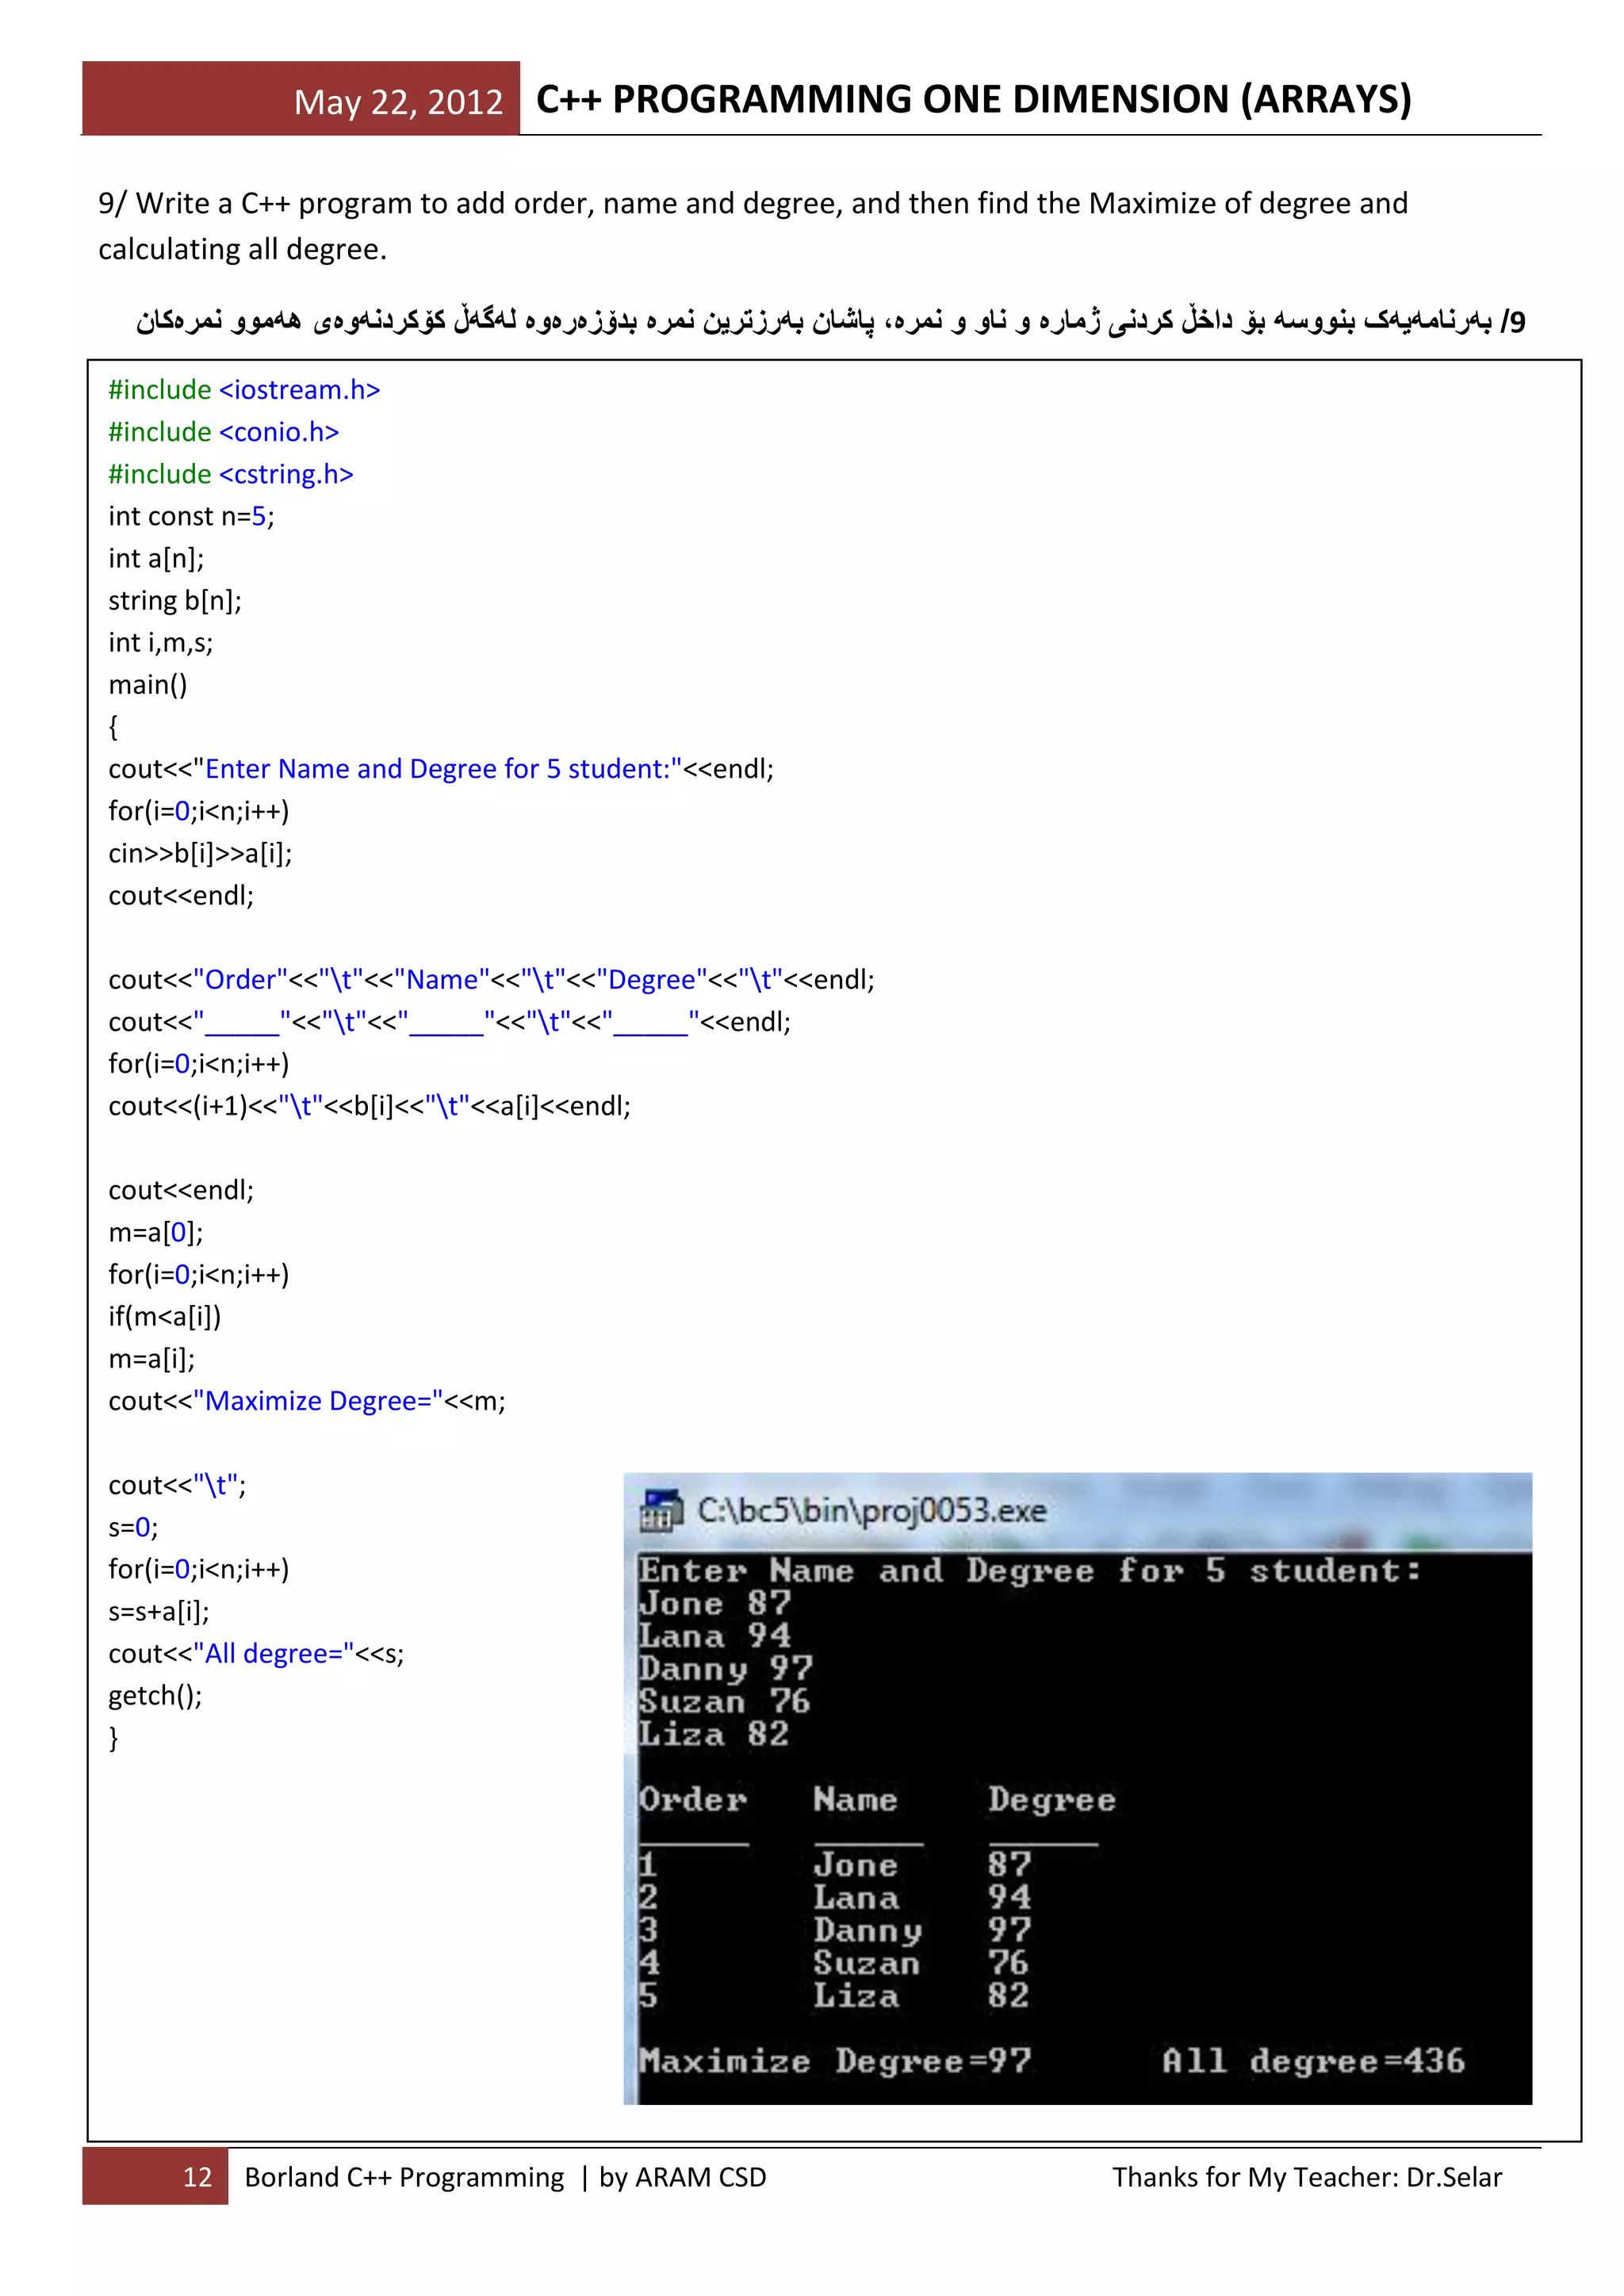
Task: Click the line 'cin>>b[i]>>a[i];'
Action: coord(200,853)
